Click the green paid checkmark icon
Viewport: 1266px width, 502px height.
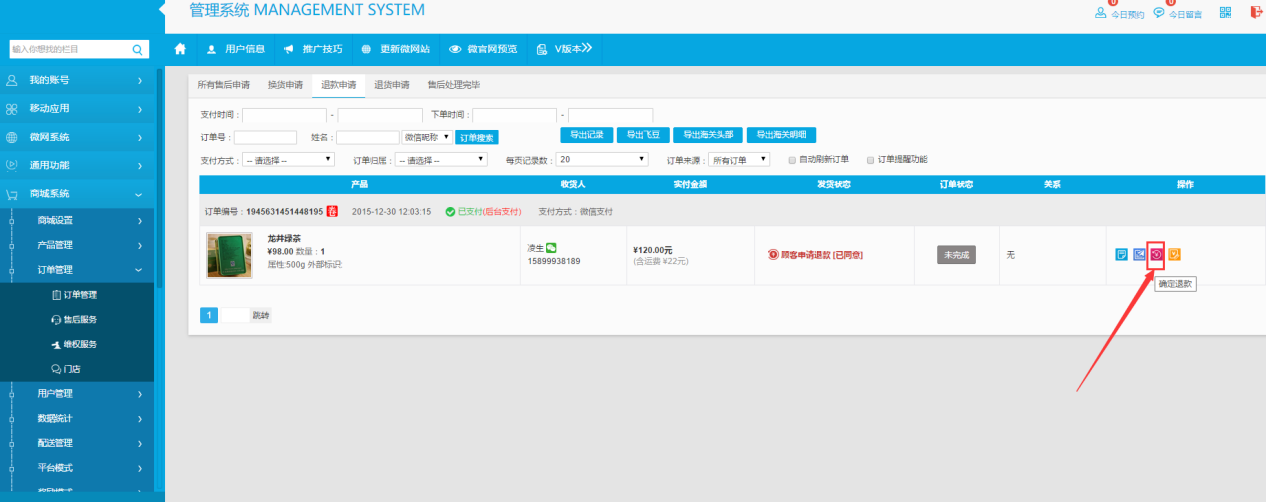pos(450,211)
